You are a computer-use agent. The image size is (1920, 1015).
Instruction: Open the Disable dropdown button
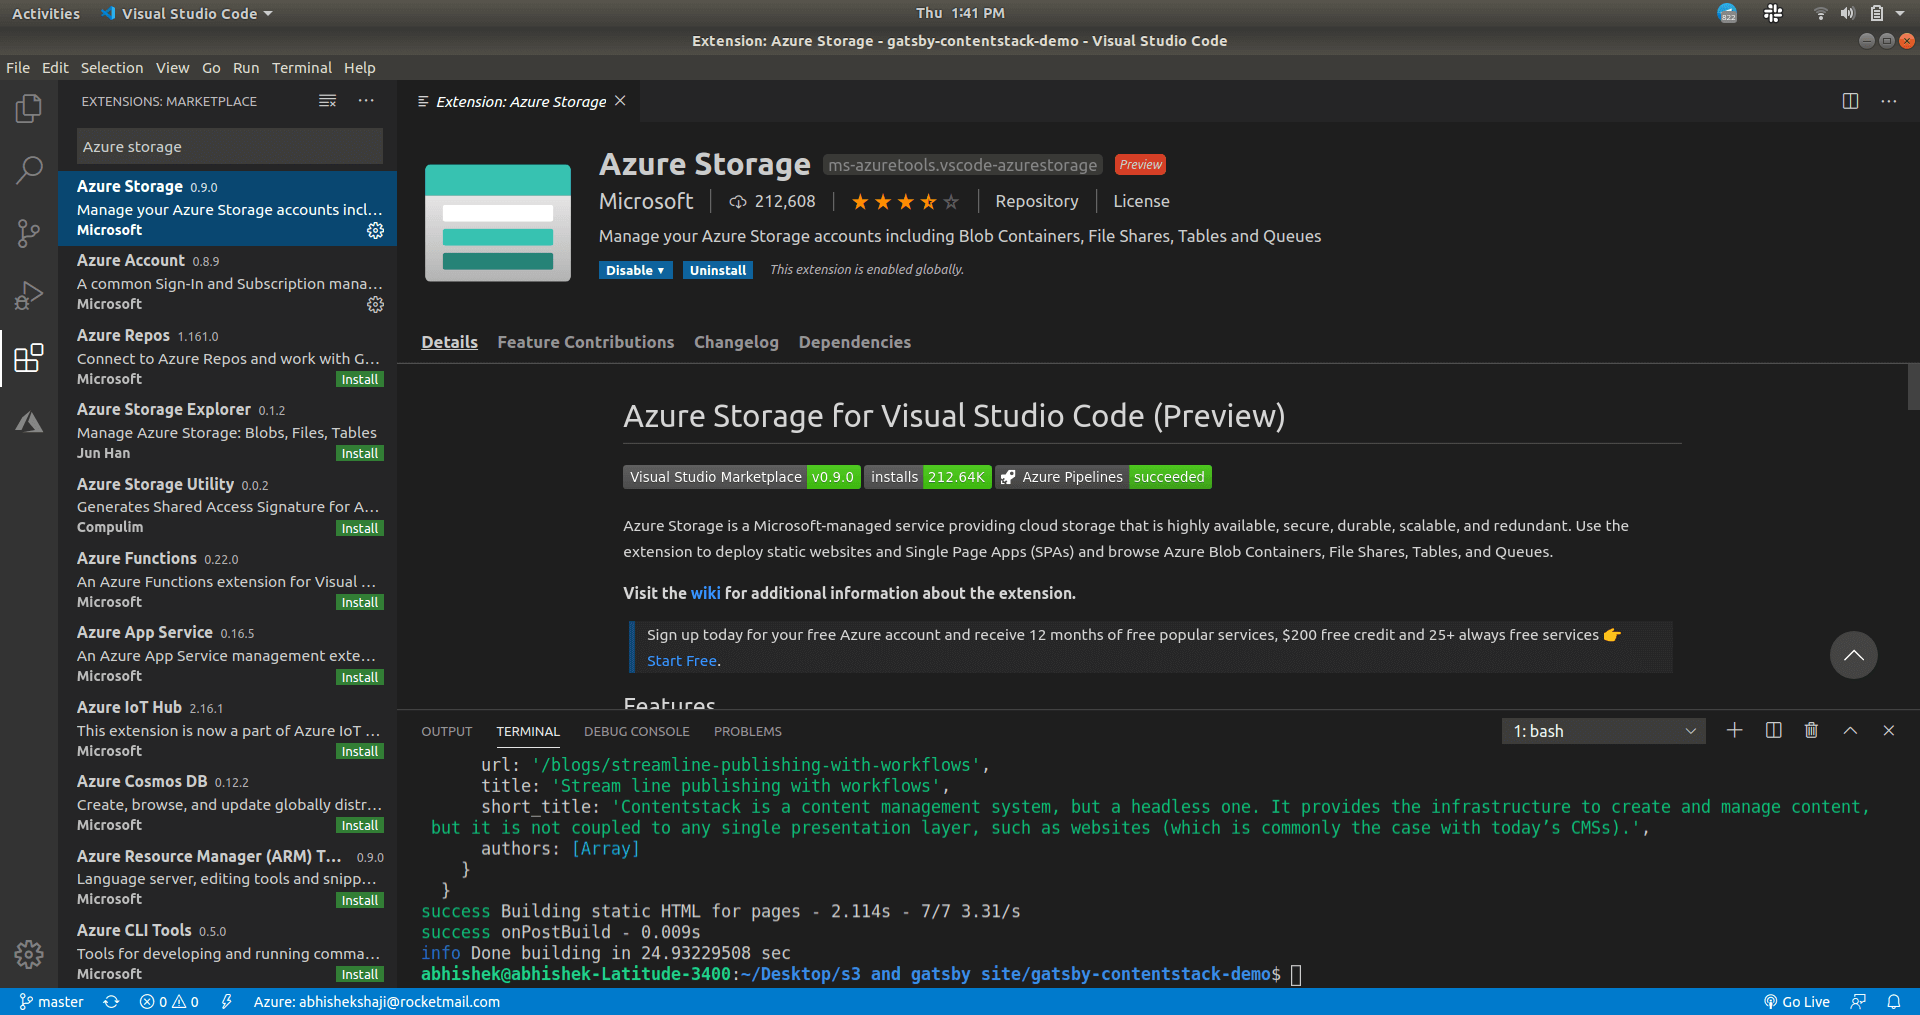(x=635, y=270)
